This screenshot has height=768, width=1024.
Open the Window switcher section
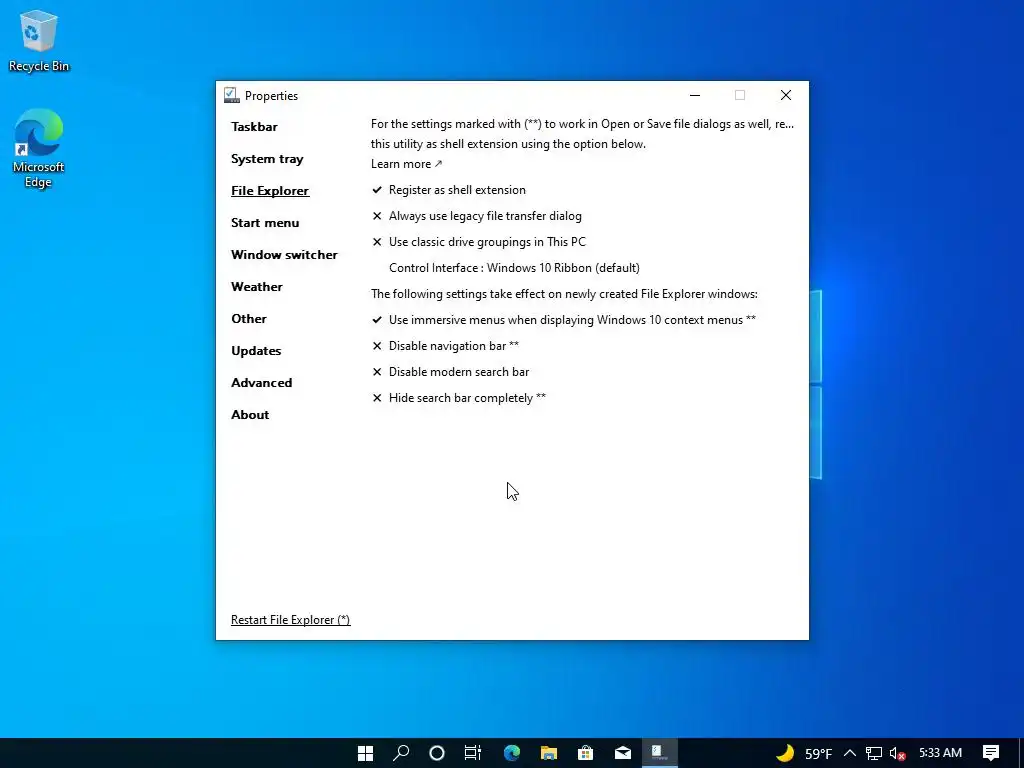point(284,255)
